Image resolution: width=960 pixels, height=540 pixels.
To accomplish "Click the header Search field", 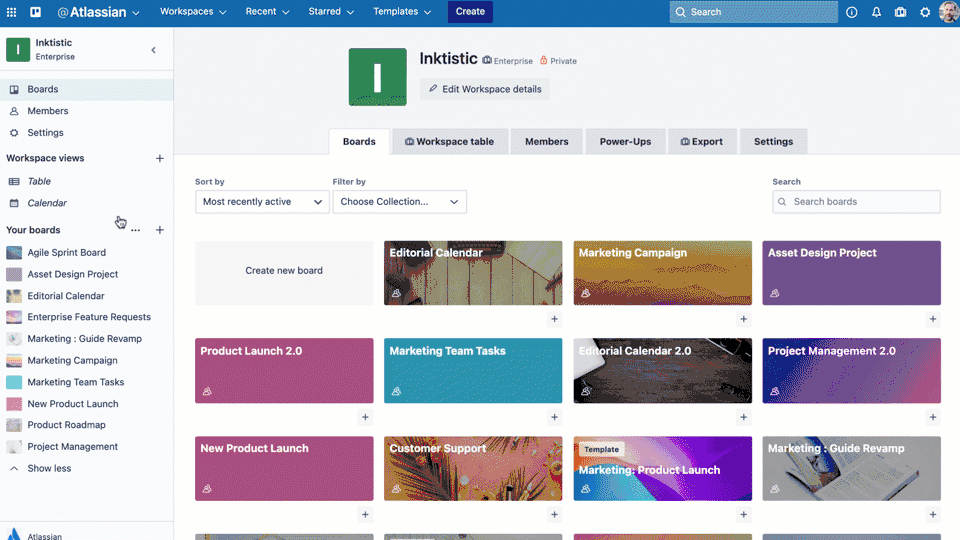I will tap(754, 12).
